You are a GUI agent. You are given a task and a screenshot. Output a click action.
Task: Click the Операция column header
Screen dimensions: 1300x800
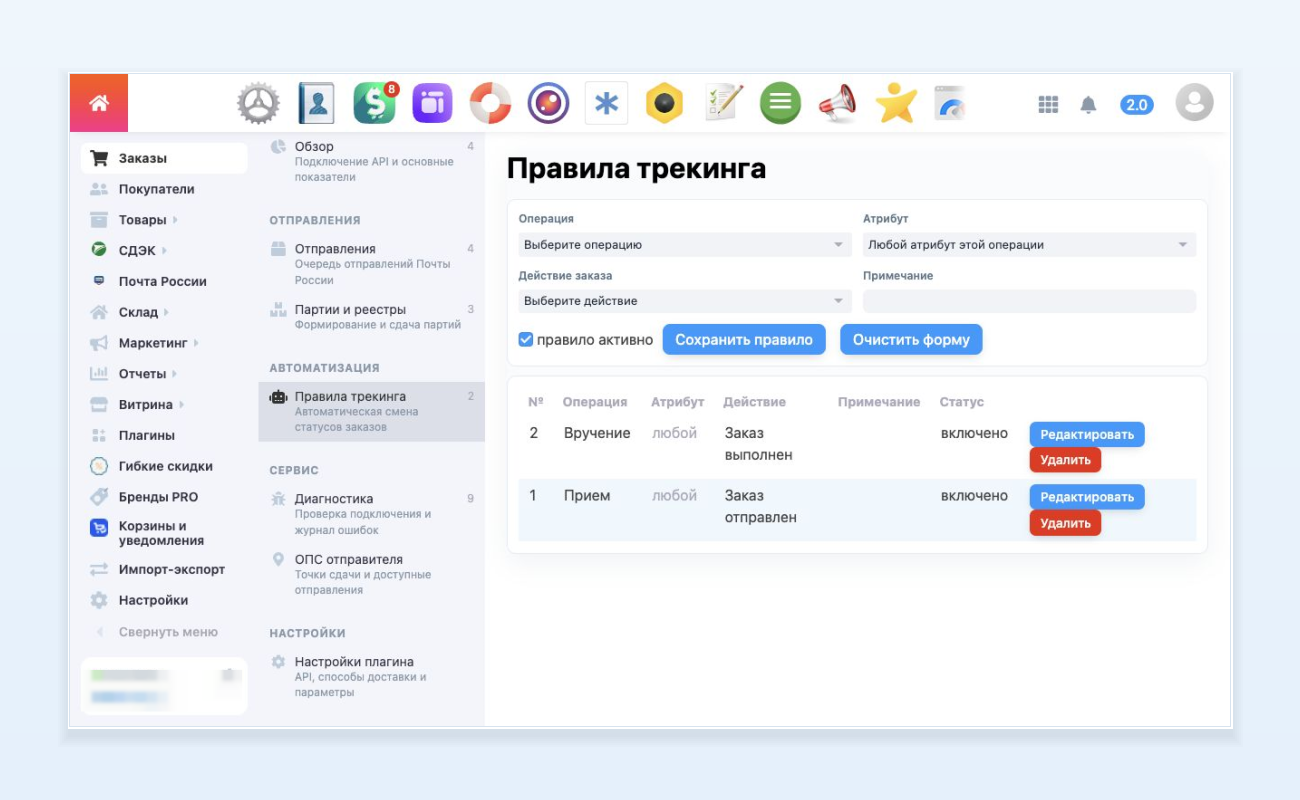[595, 402]
